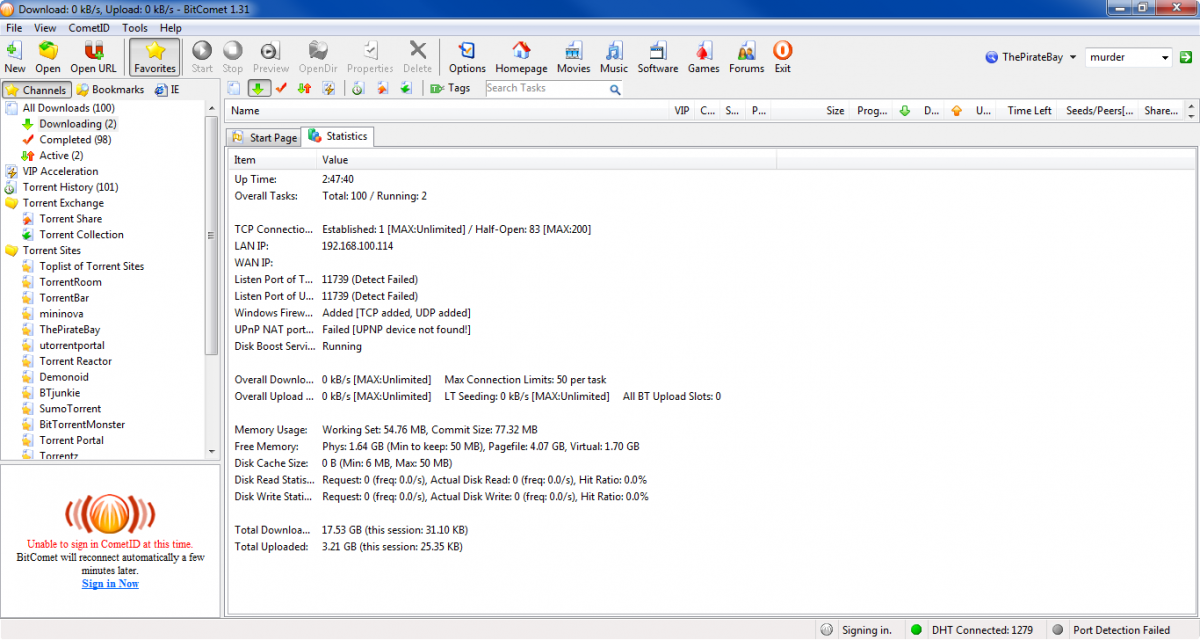
Task: Open the CometID menu
Action: tap(89, 28)
